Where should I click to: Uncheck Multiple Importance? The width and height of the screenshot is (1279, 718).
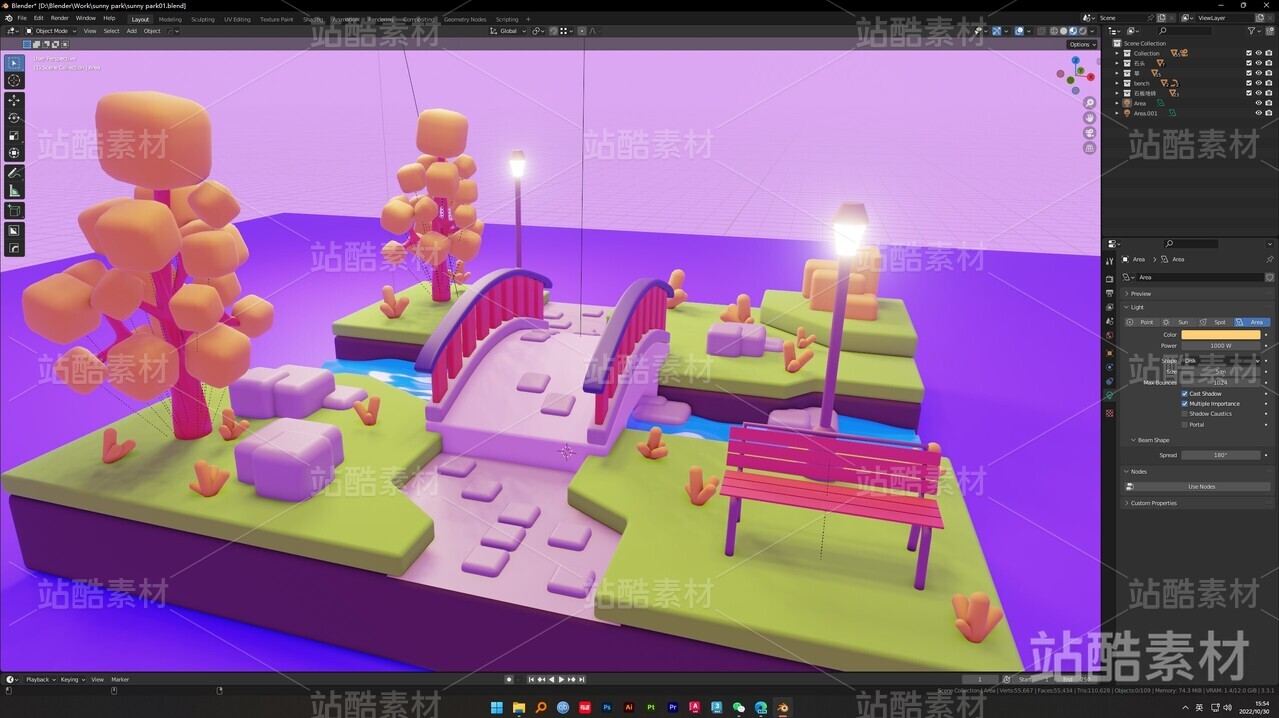pyautogui.click(x=1185, y=404)
